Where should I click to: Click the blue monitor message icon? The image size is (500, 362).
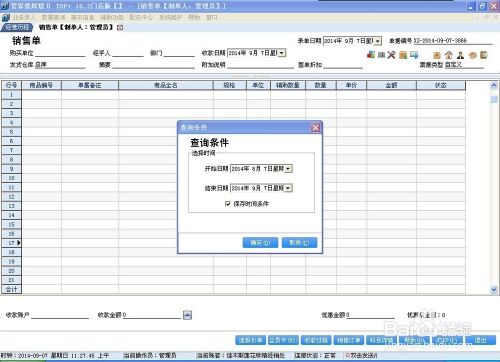(x=414, y=55)
